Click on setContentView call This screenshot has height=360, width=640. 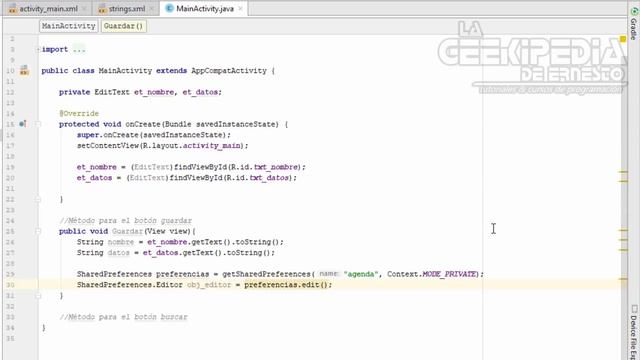162,145
